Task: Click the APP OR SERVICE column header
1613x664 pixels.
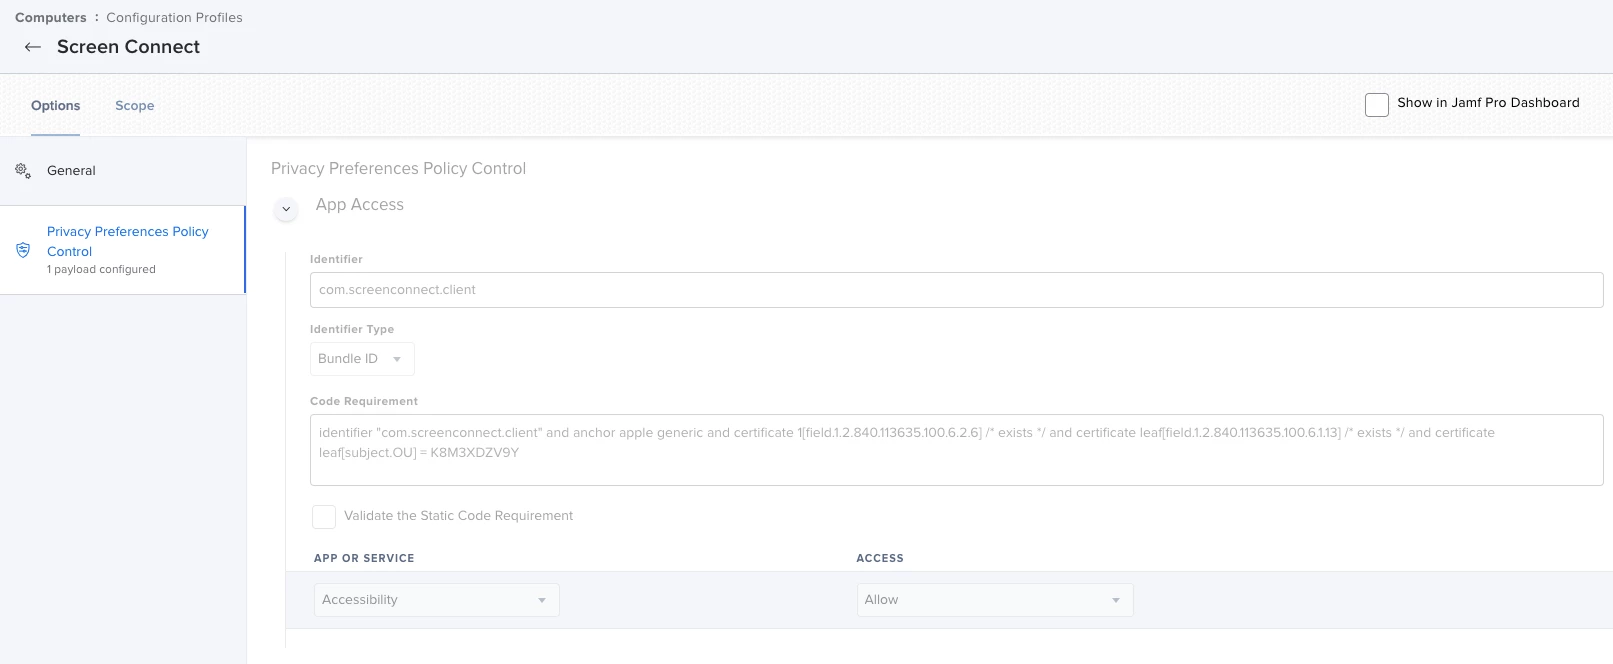Action: tap(364, 558)
